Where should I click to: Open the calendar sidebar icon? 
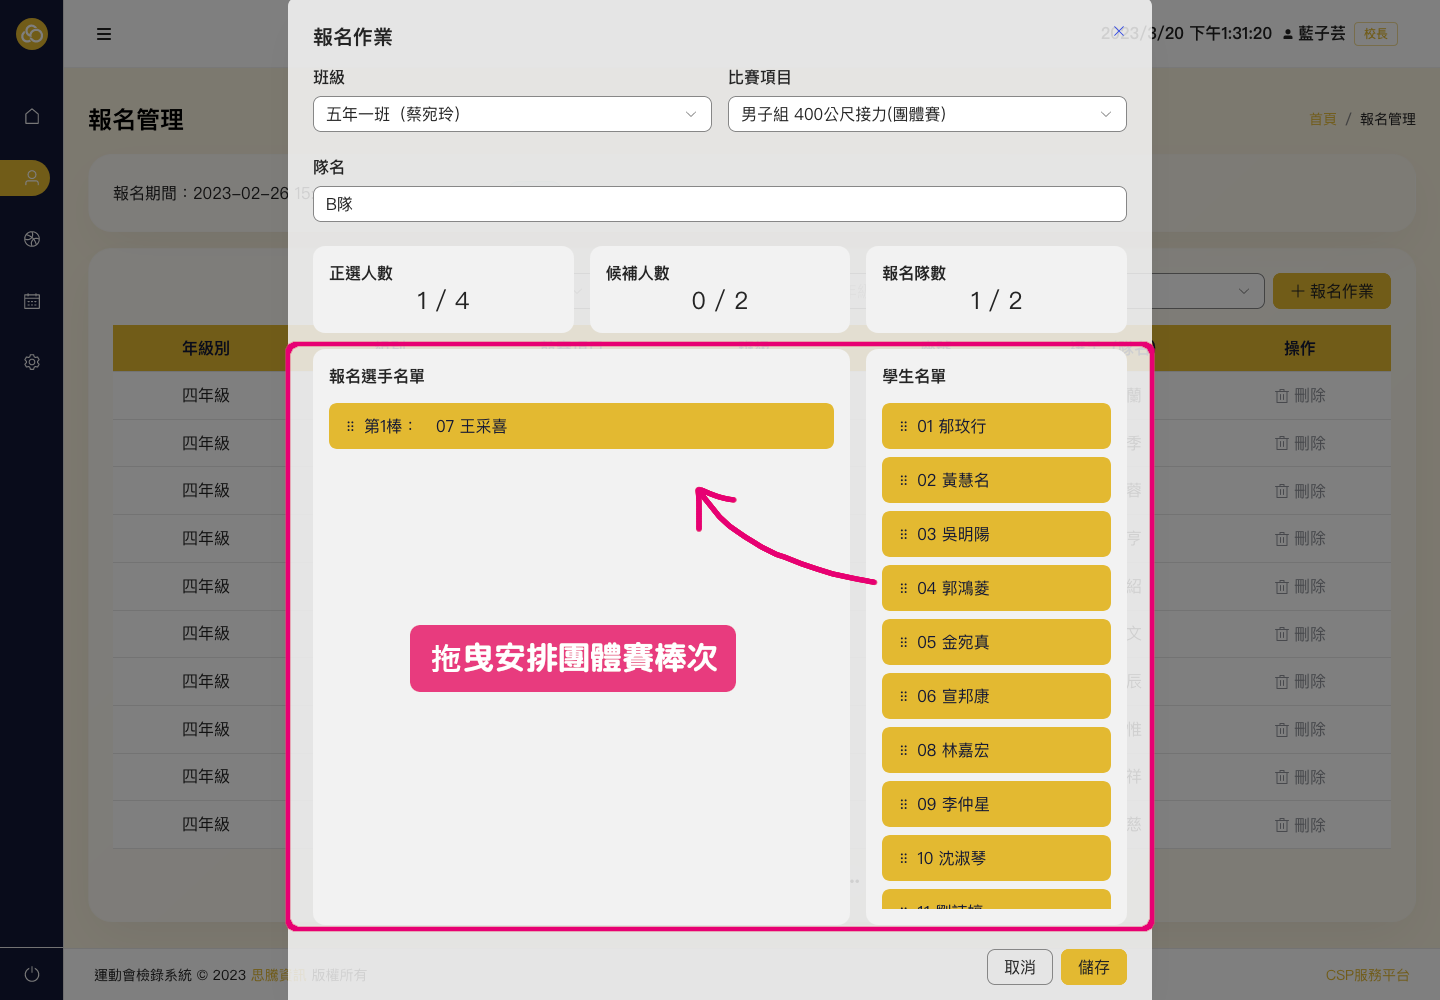[x=32, y=301]
